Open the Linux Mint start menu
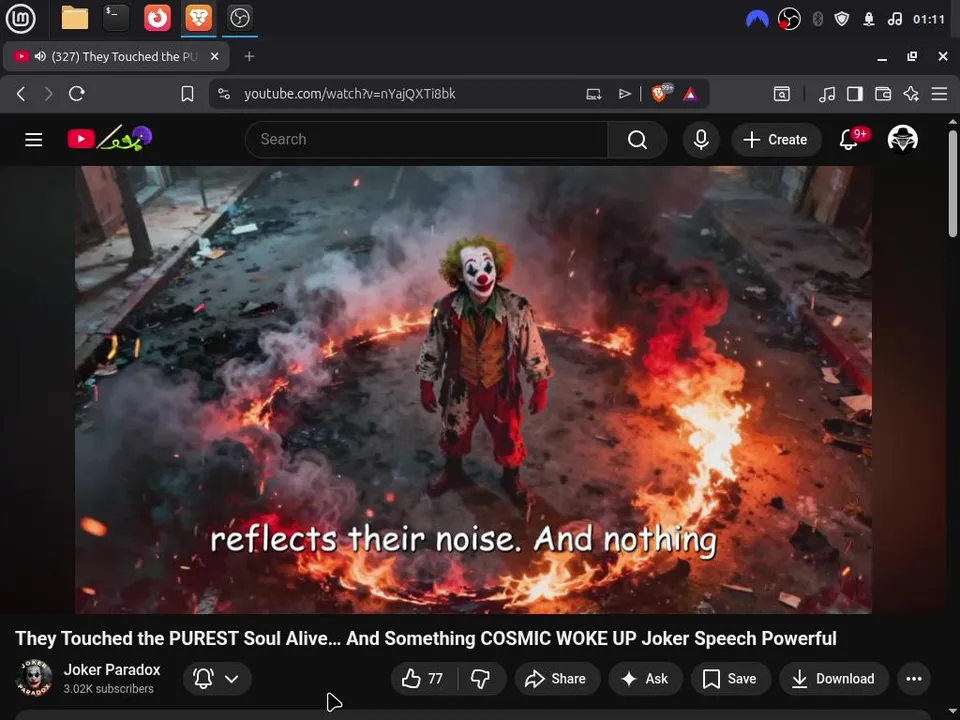 click(20, 18)
